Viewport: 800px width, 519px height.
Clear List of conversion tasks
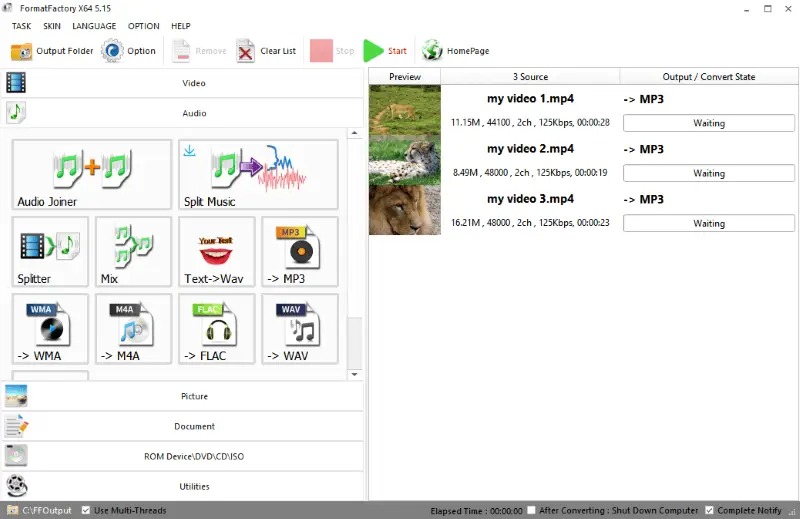[266, 51]
